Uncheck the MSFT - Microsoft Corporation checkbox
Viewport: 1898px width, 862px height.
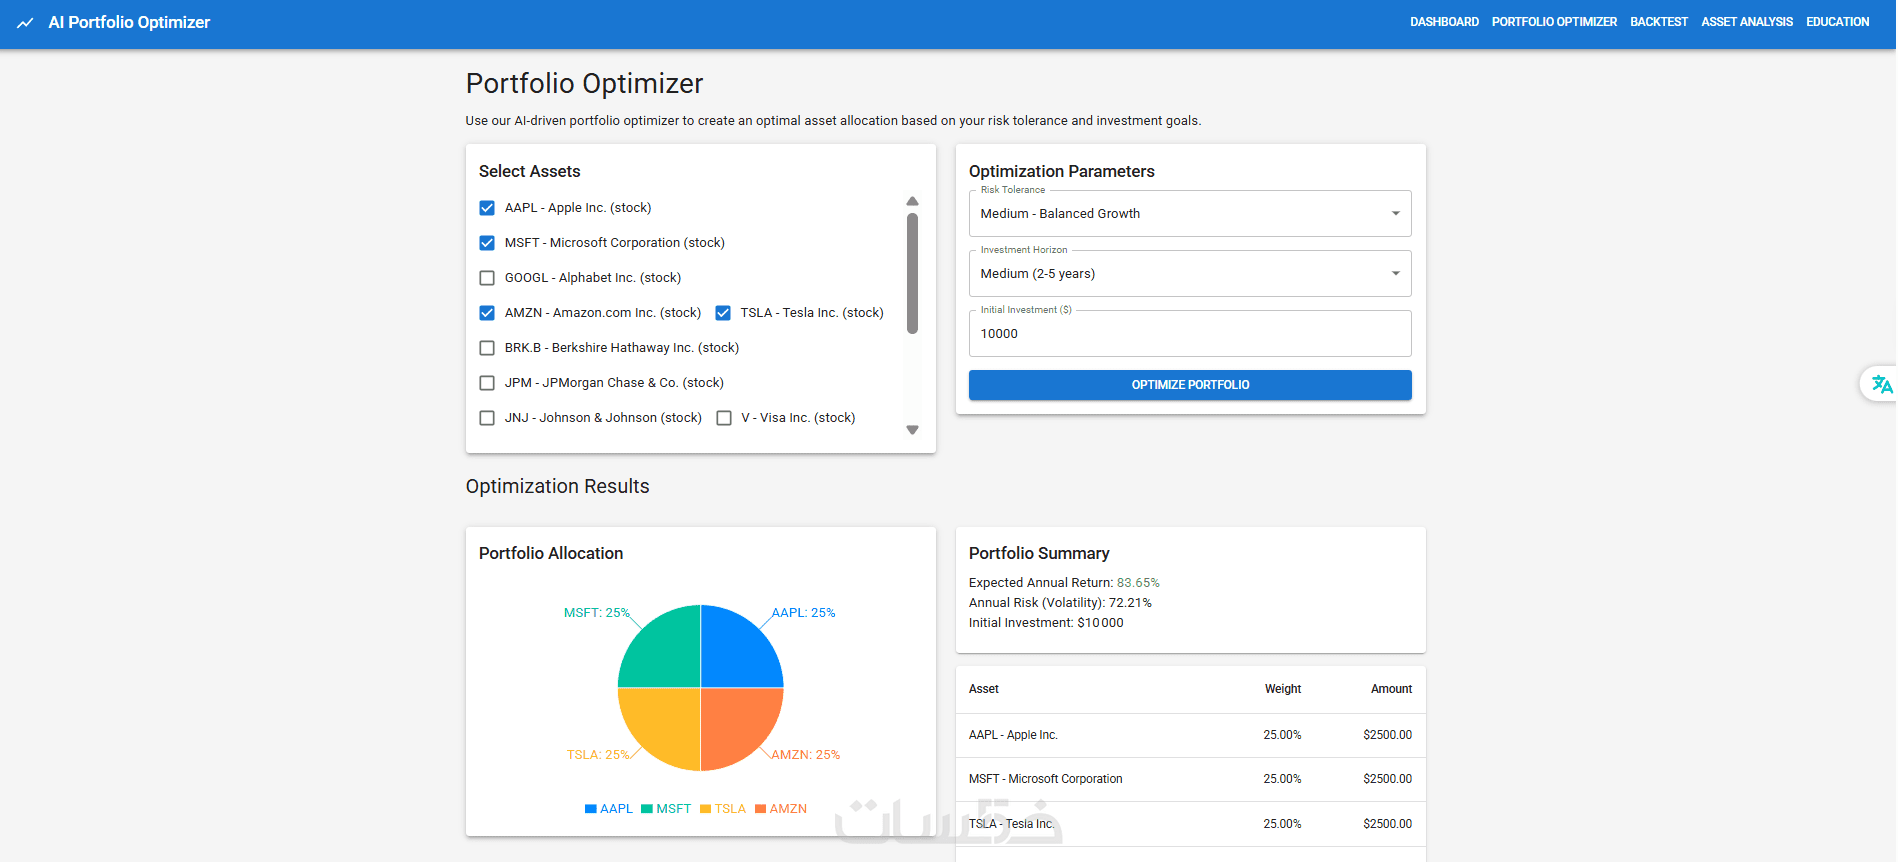tap(487, 243)
